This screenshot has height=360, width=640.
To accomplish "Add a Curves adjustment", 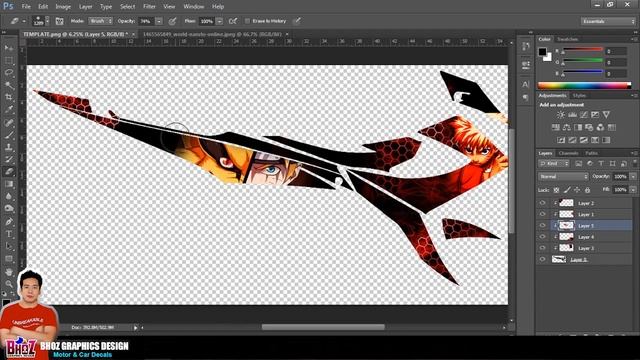I will point(584,115).
